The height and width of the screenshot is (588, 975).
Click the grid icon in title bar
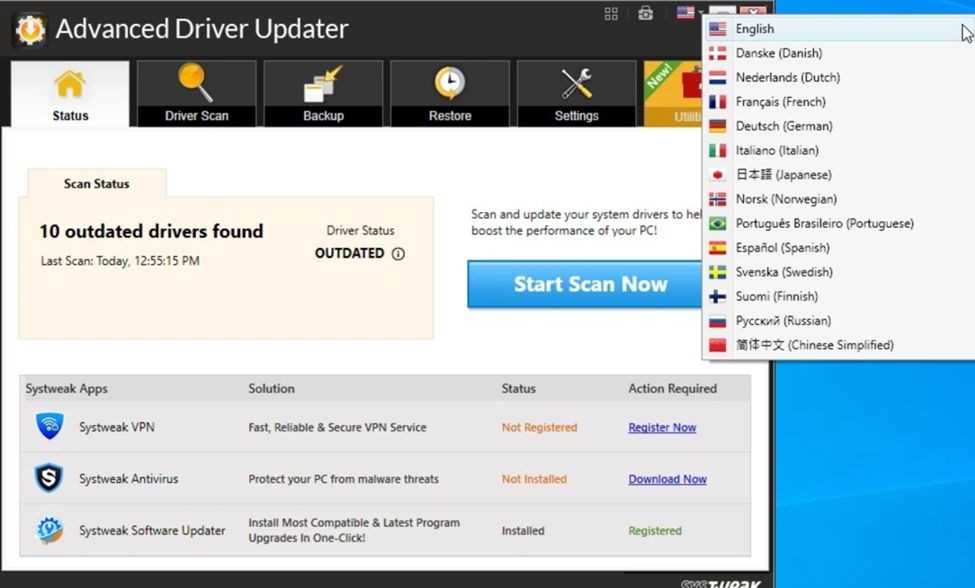[x=611, y=13]
